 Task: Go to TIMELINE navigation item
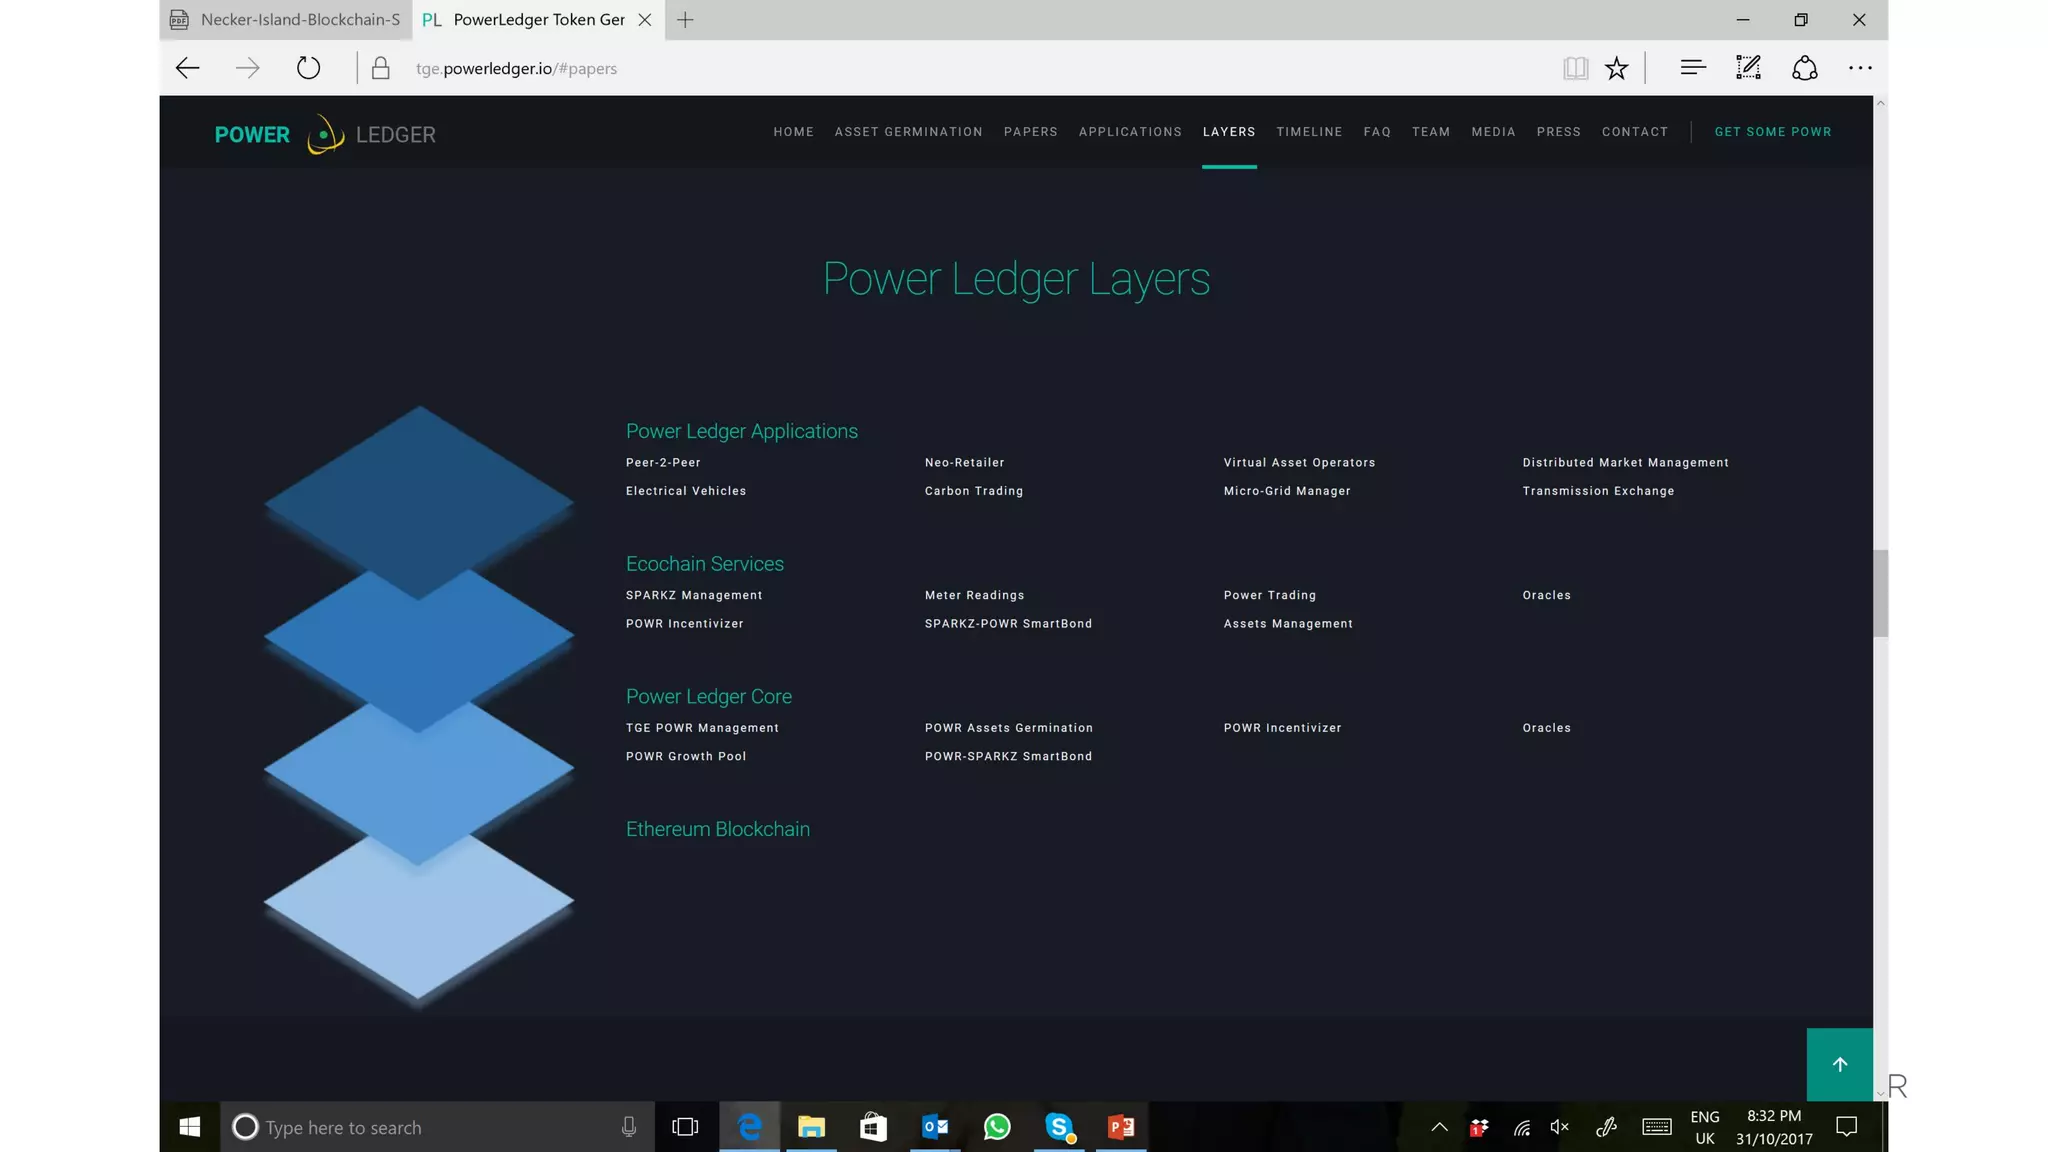[1309, 132]
